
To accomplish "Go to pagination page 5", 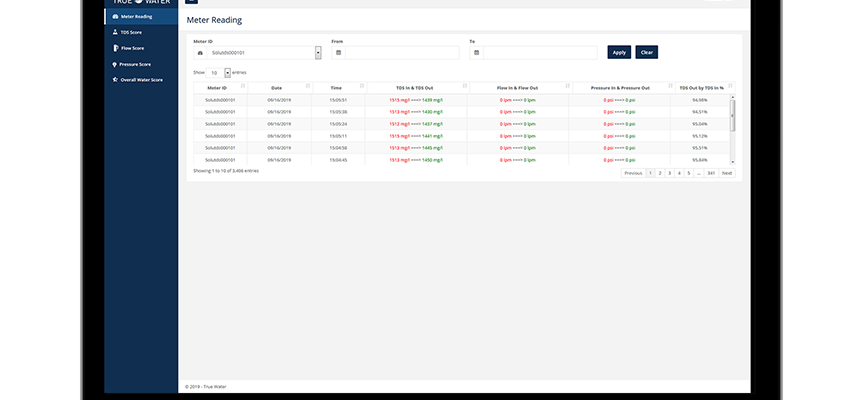I will pyautogui.click(x=689, y=173).
